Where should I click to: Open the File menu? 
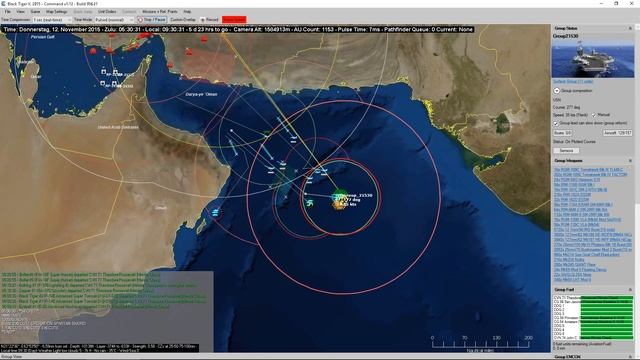point(7,11)
